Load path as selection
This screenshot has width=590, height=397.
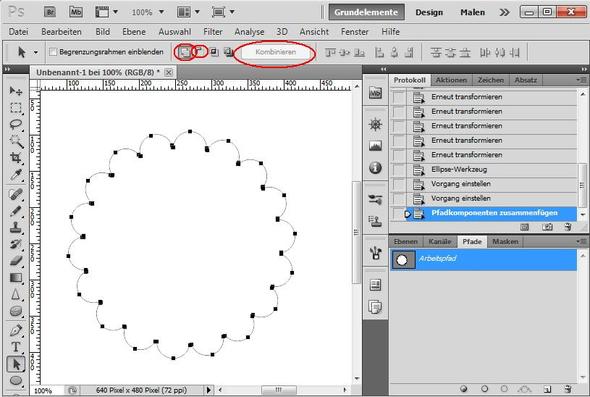504,389
